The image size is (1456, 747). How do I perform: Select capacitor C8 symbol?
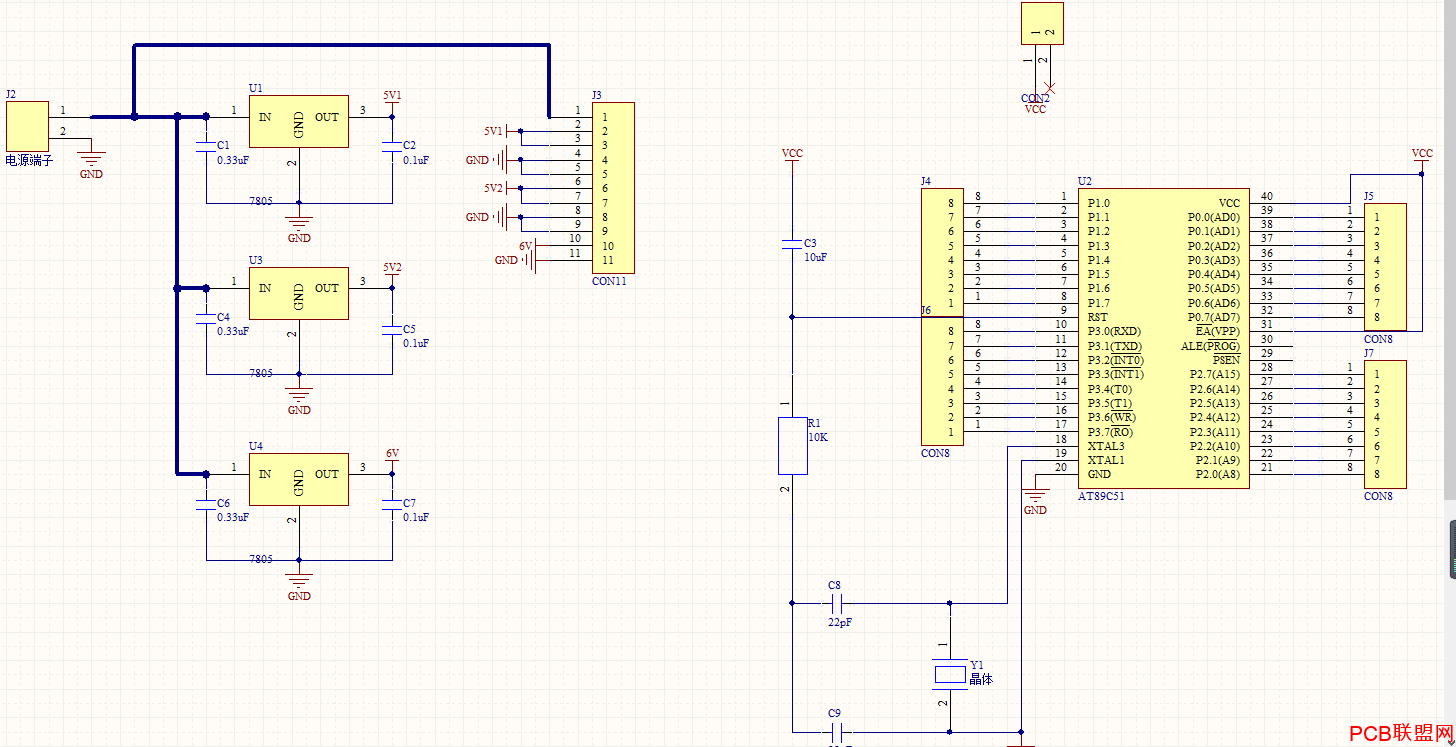839,603
